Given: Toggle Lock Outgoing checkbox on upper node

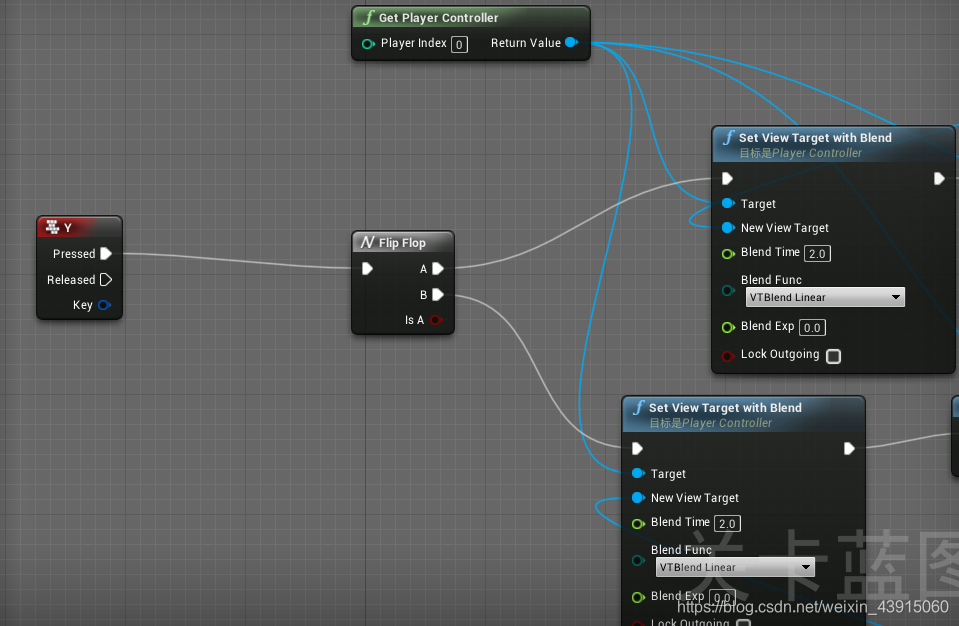Looking at the screenshot, I should coord(834,356).
